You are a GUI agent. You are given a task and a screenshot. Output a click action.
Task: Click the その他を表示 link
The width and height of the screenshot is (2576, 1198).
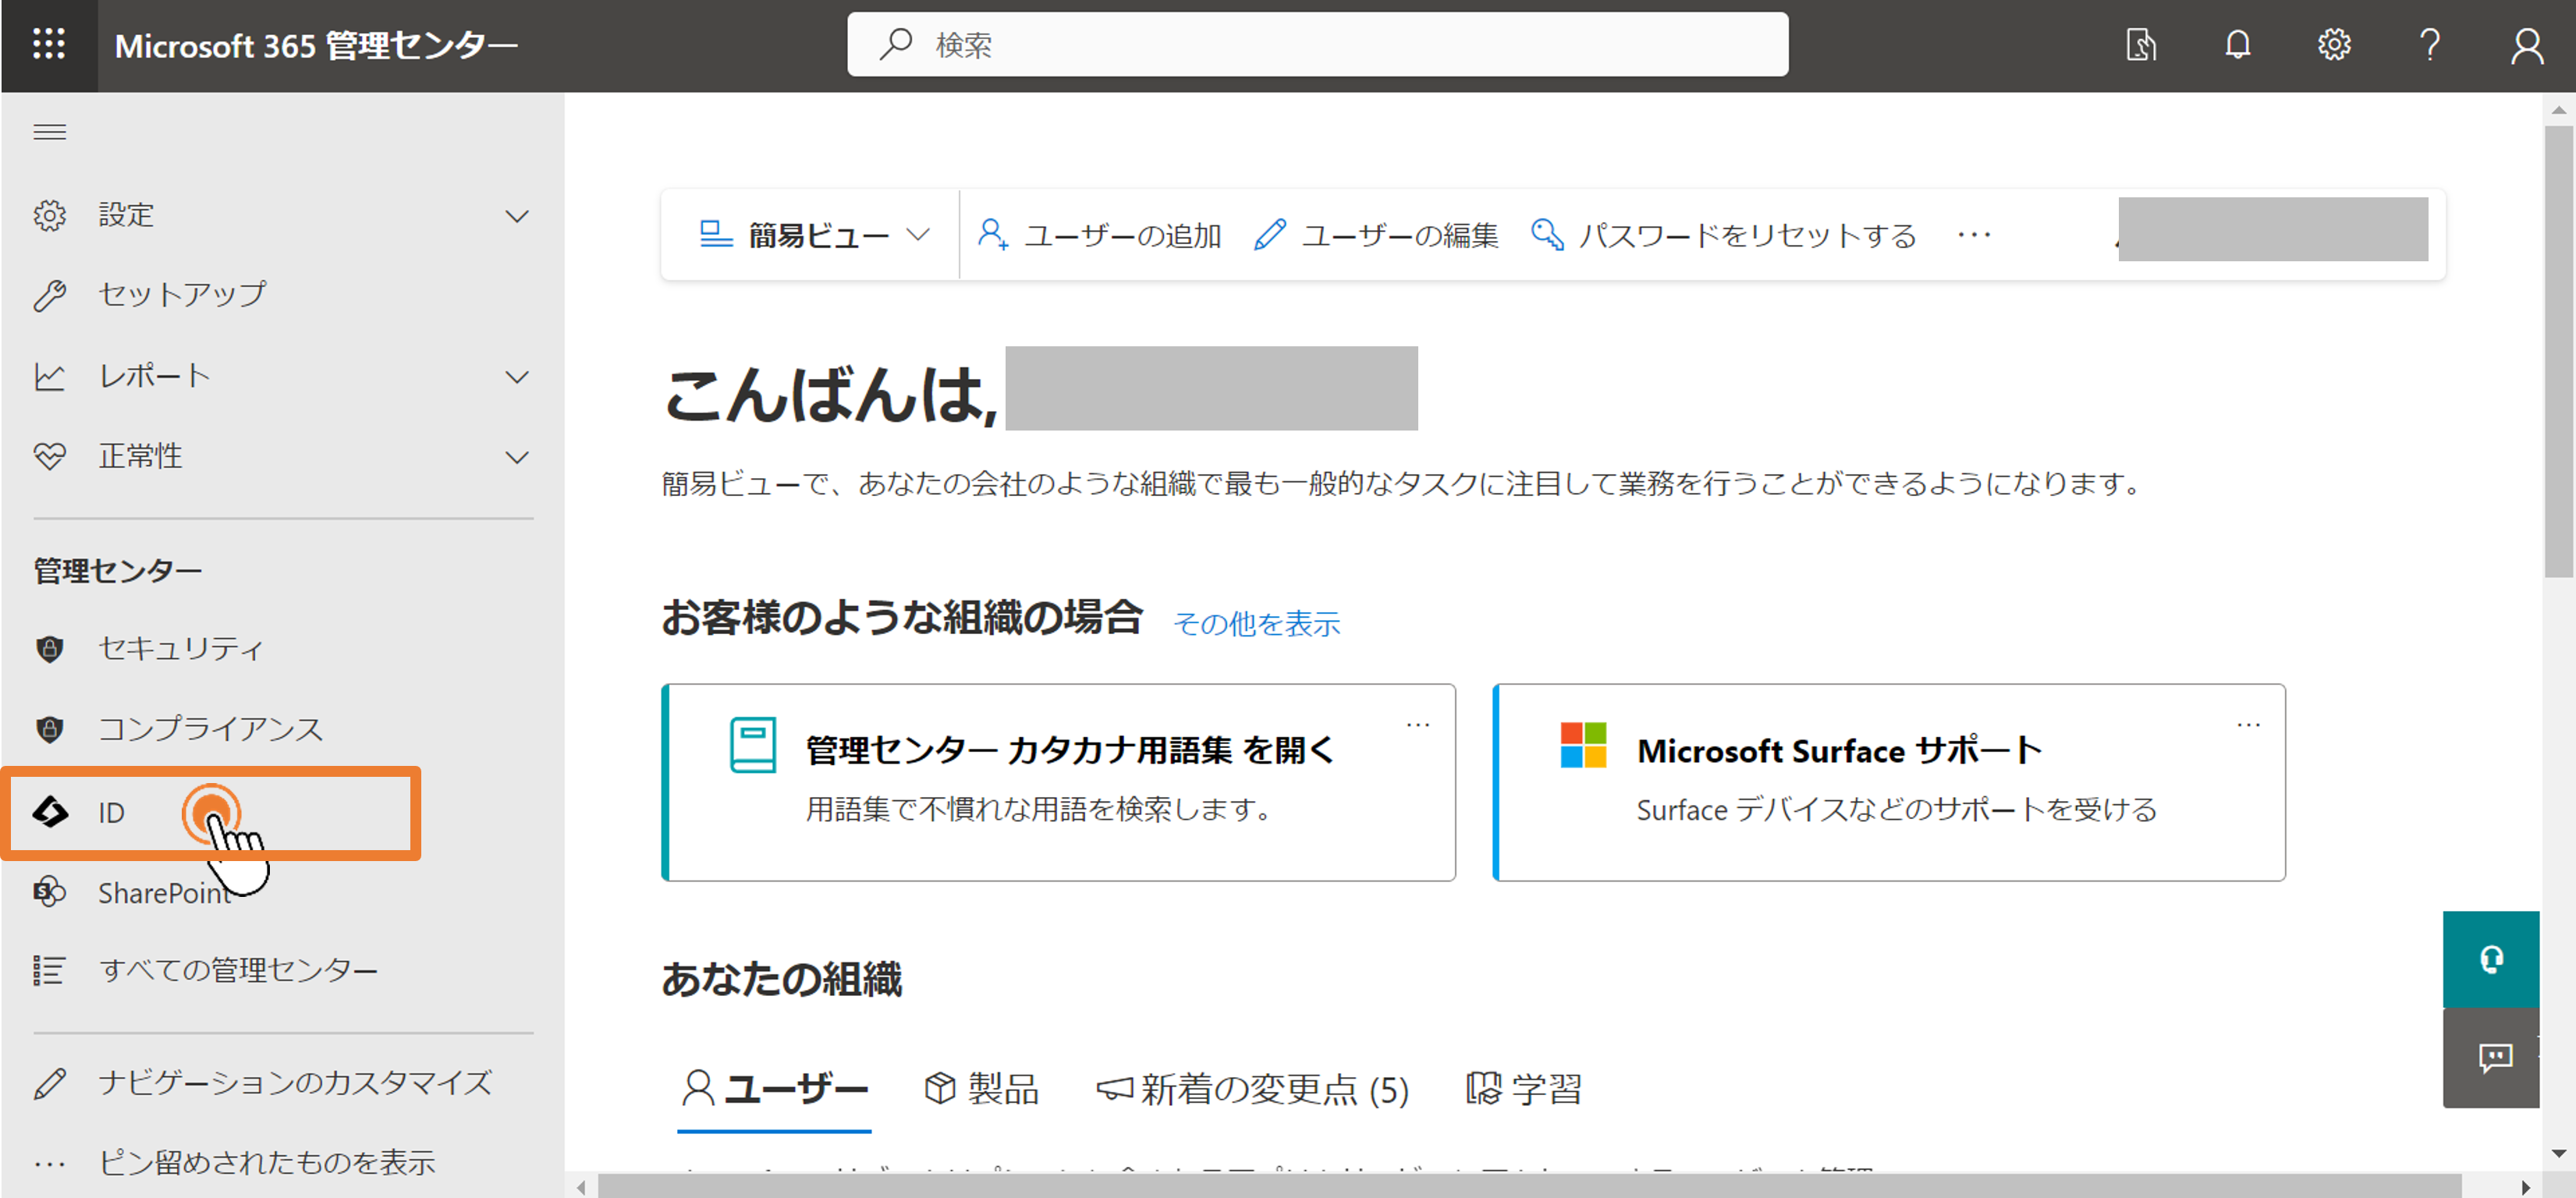(1256, 623)
